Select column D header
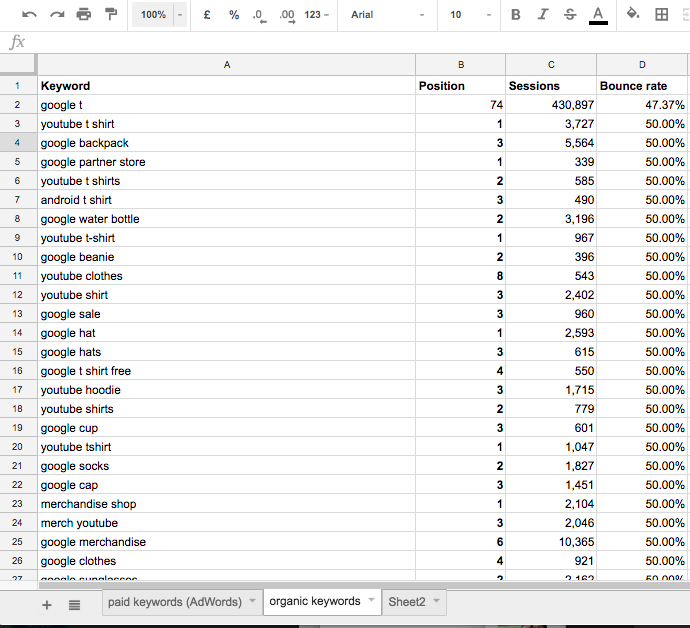The image size is (690, 628). (642, 65)
